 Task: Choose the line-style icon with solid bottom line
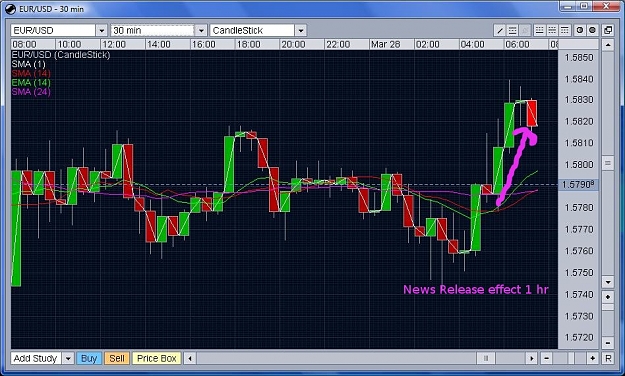(x=539, y=30)
